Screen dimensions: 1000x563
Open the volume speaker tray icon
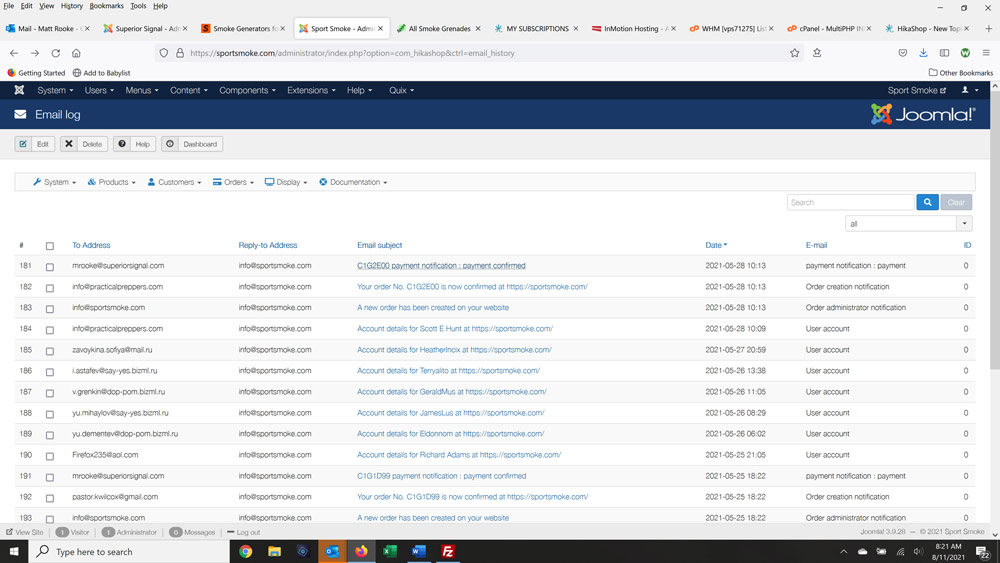(918, 552)
